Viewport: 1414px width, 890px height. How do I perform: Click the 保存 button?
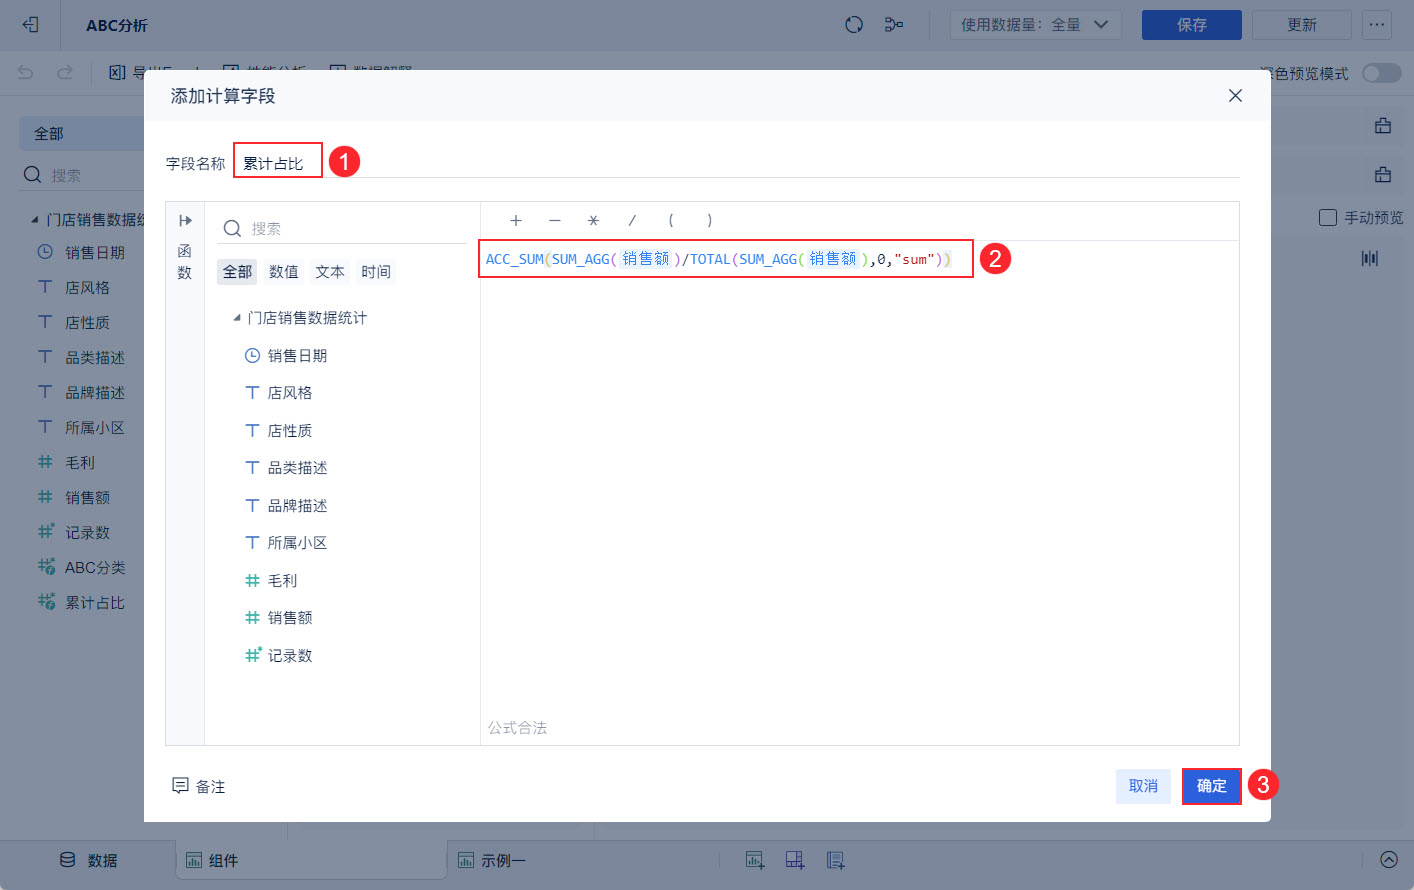[1192, 25]
